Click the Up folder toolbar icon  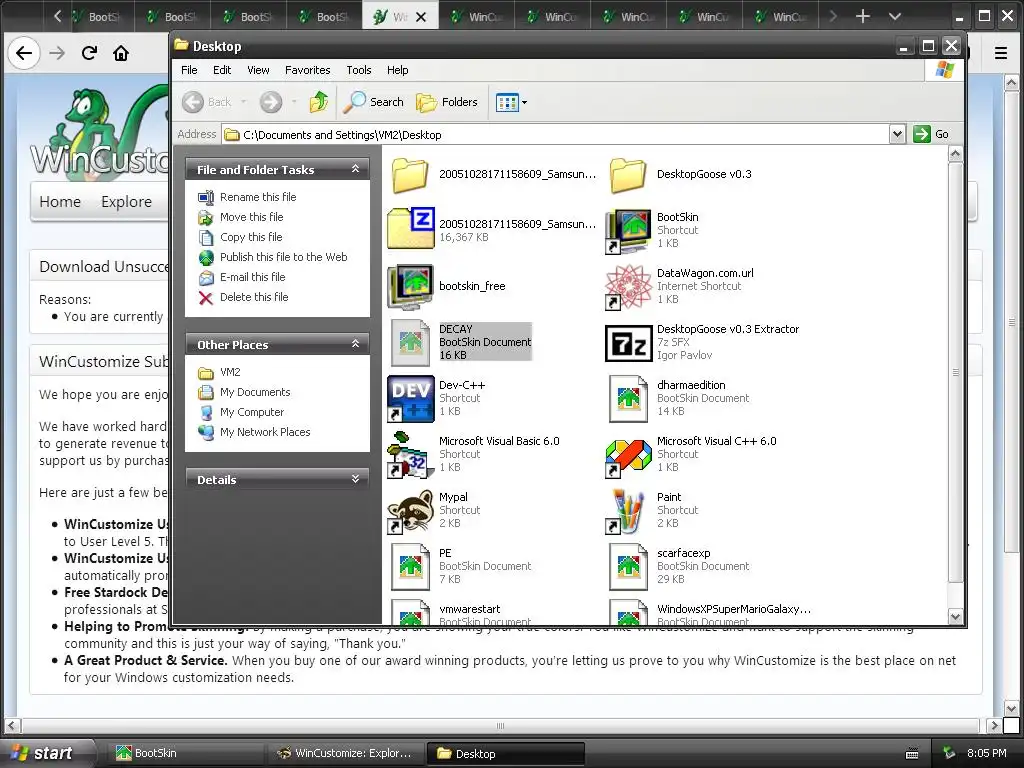[319, 102]
